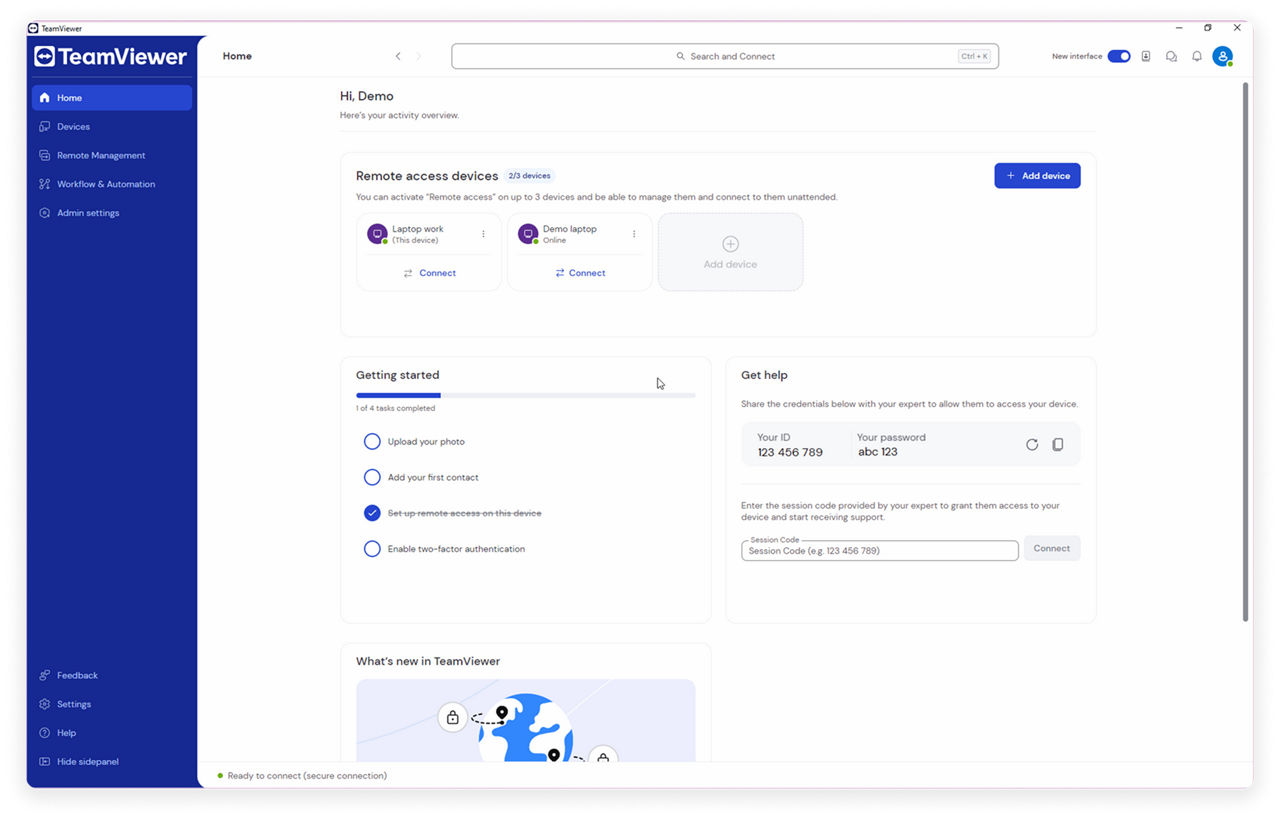The width and height of the screenshot is (1280, 820).
Task: Check the Upload your photo task circle
Action: click(x=372, y=442)
